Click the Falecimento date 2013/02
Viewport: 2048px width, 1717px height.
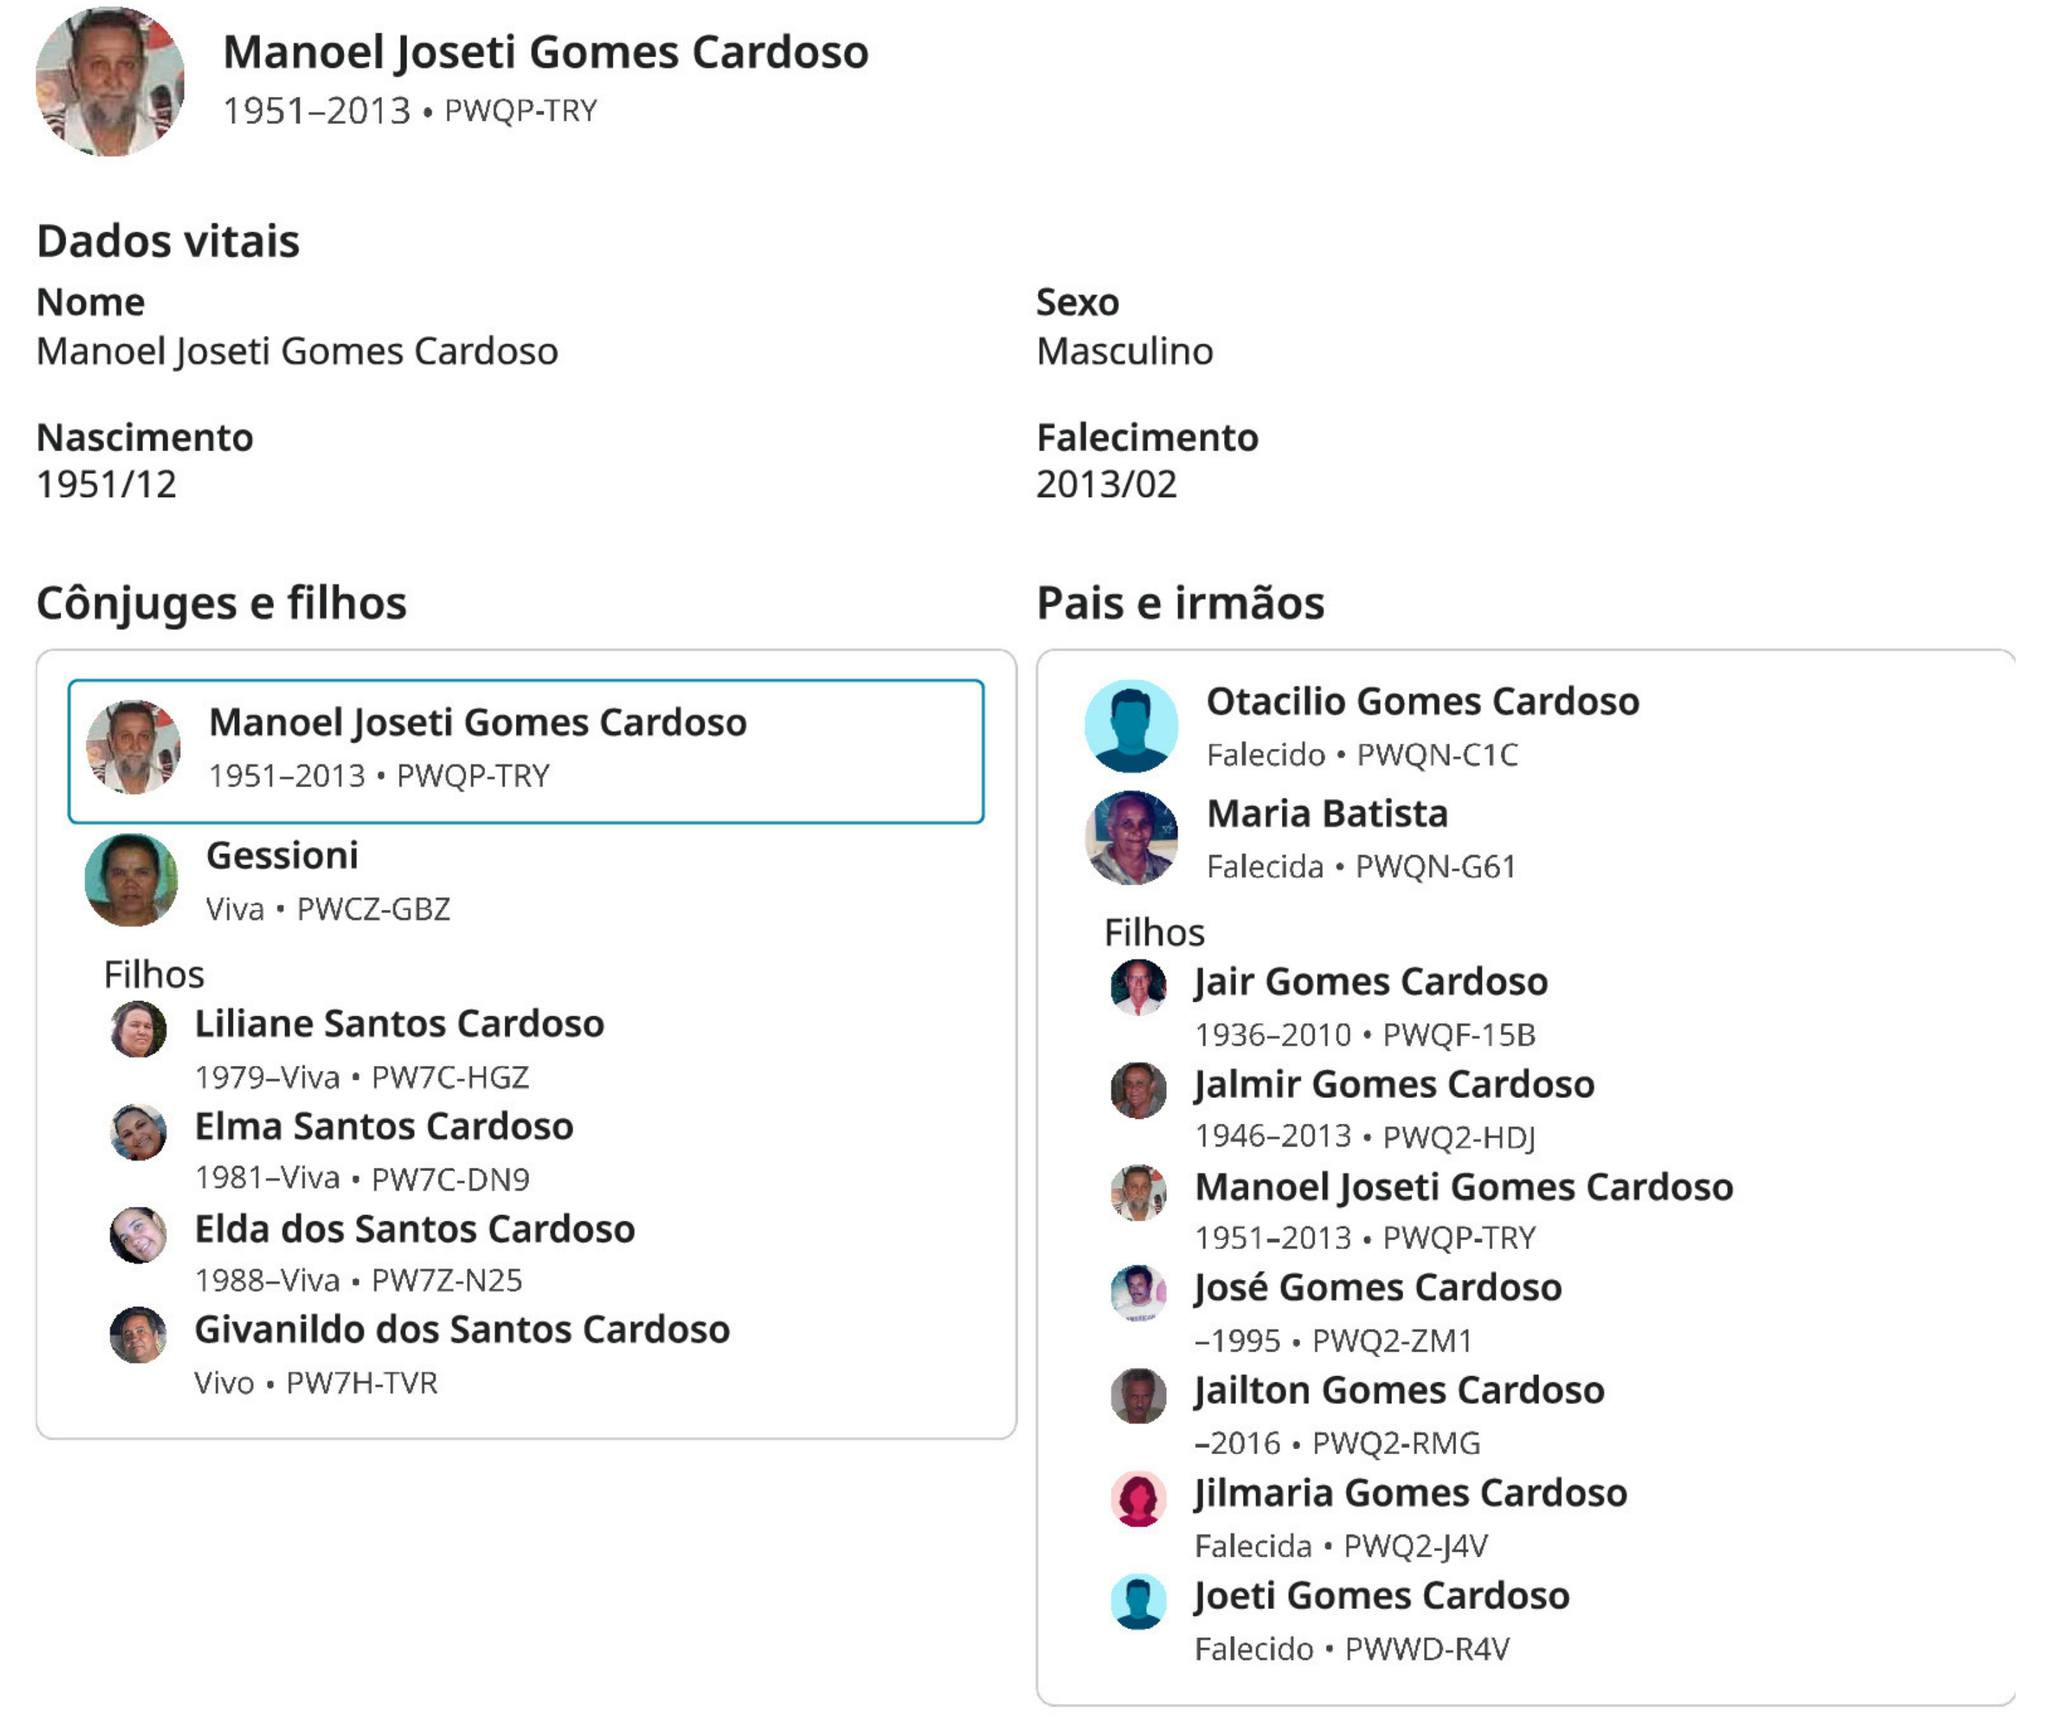(x=1106, y=485)
